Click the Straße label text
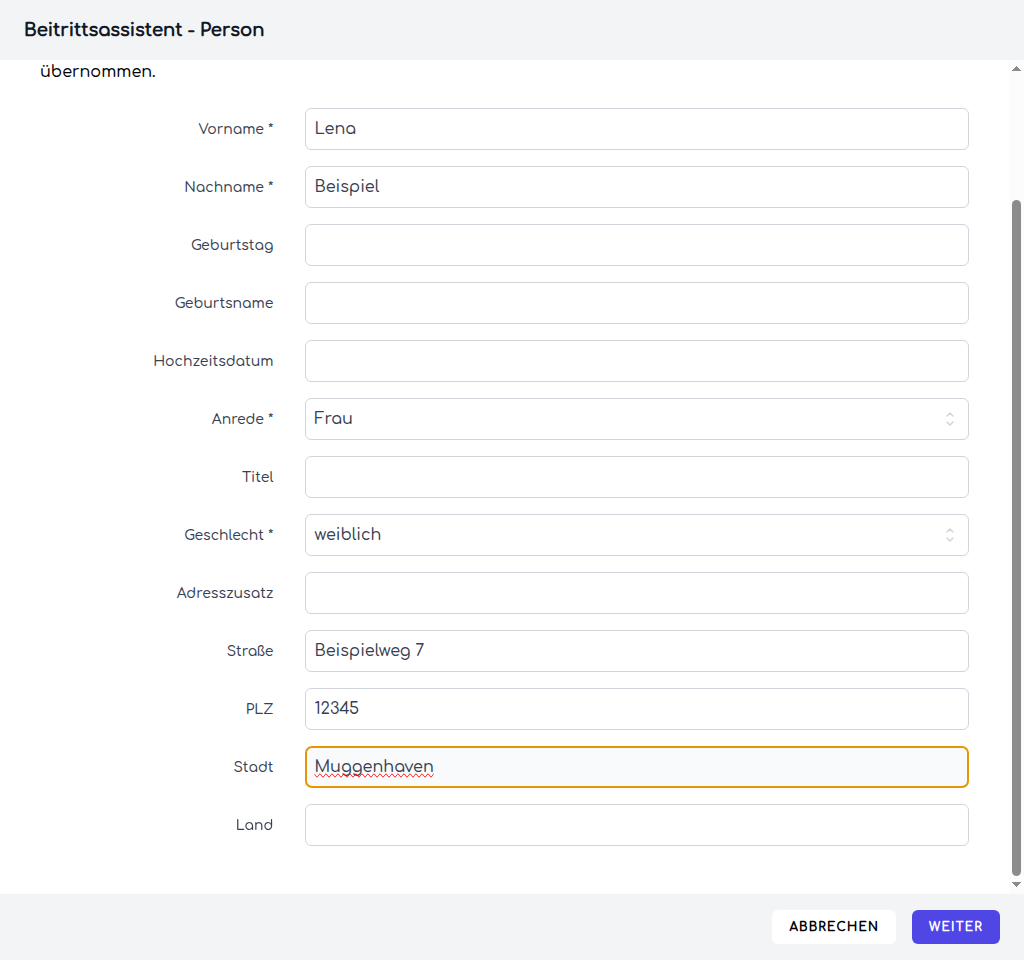Screen dimensions: 1024x960 point(250,651)
